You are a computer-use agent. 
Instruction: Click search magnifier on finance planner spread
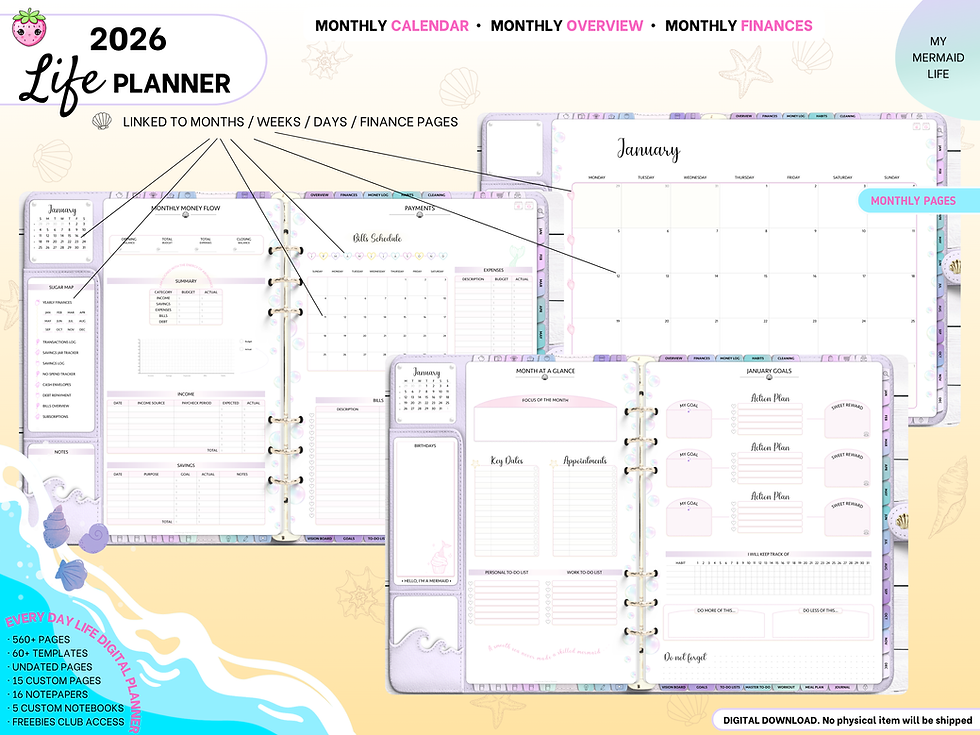point(541,211)
